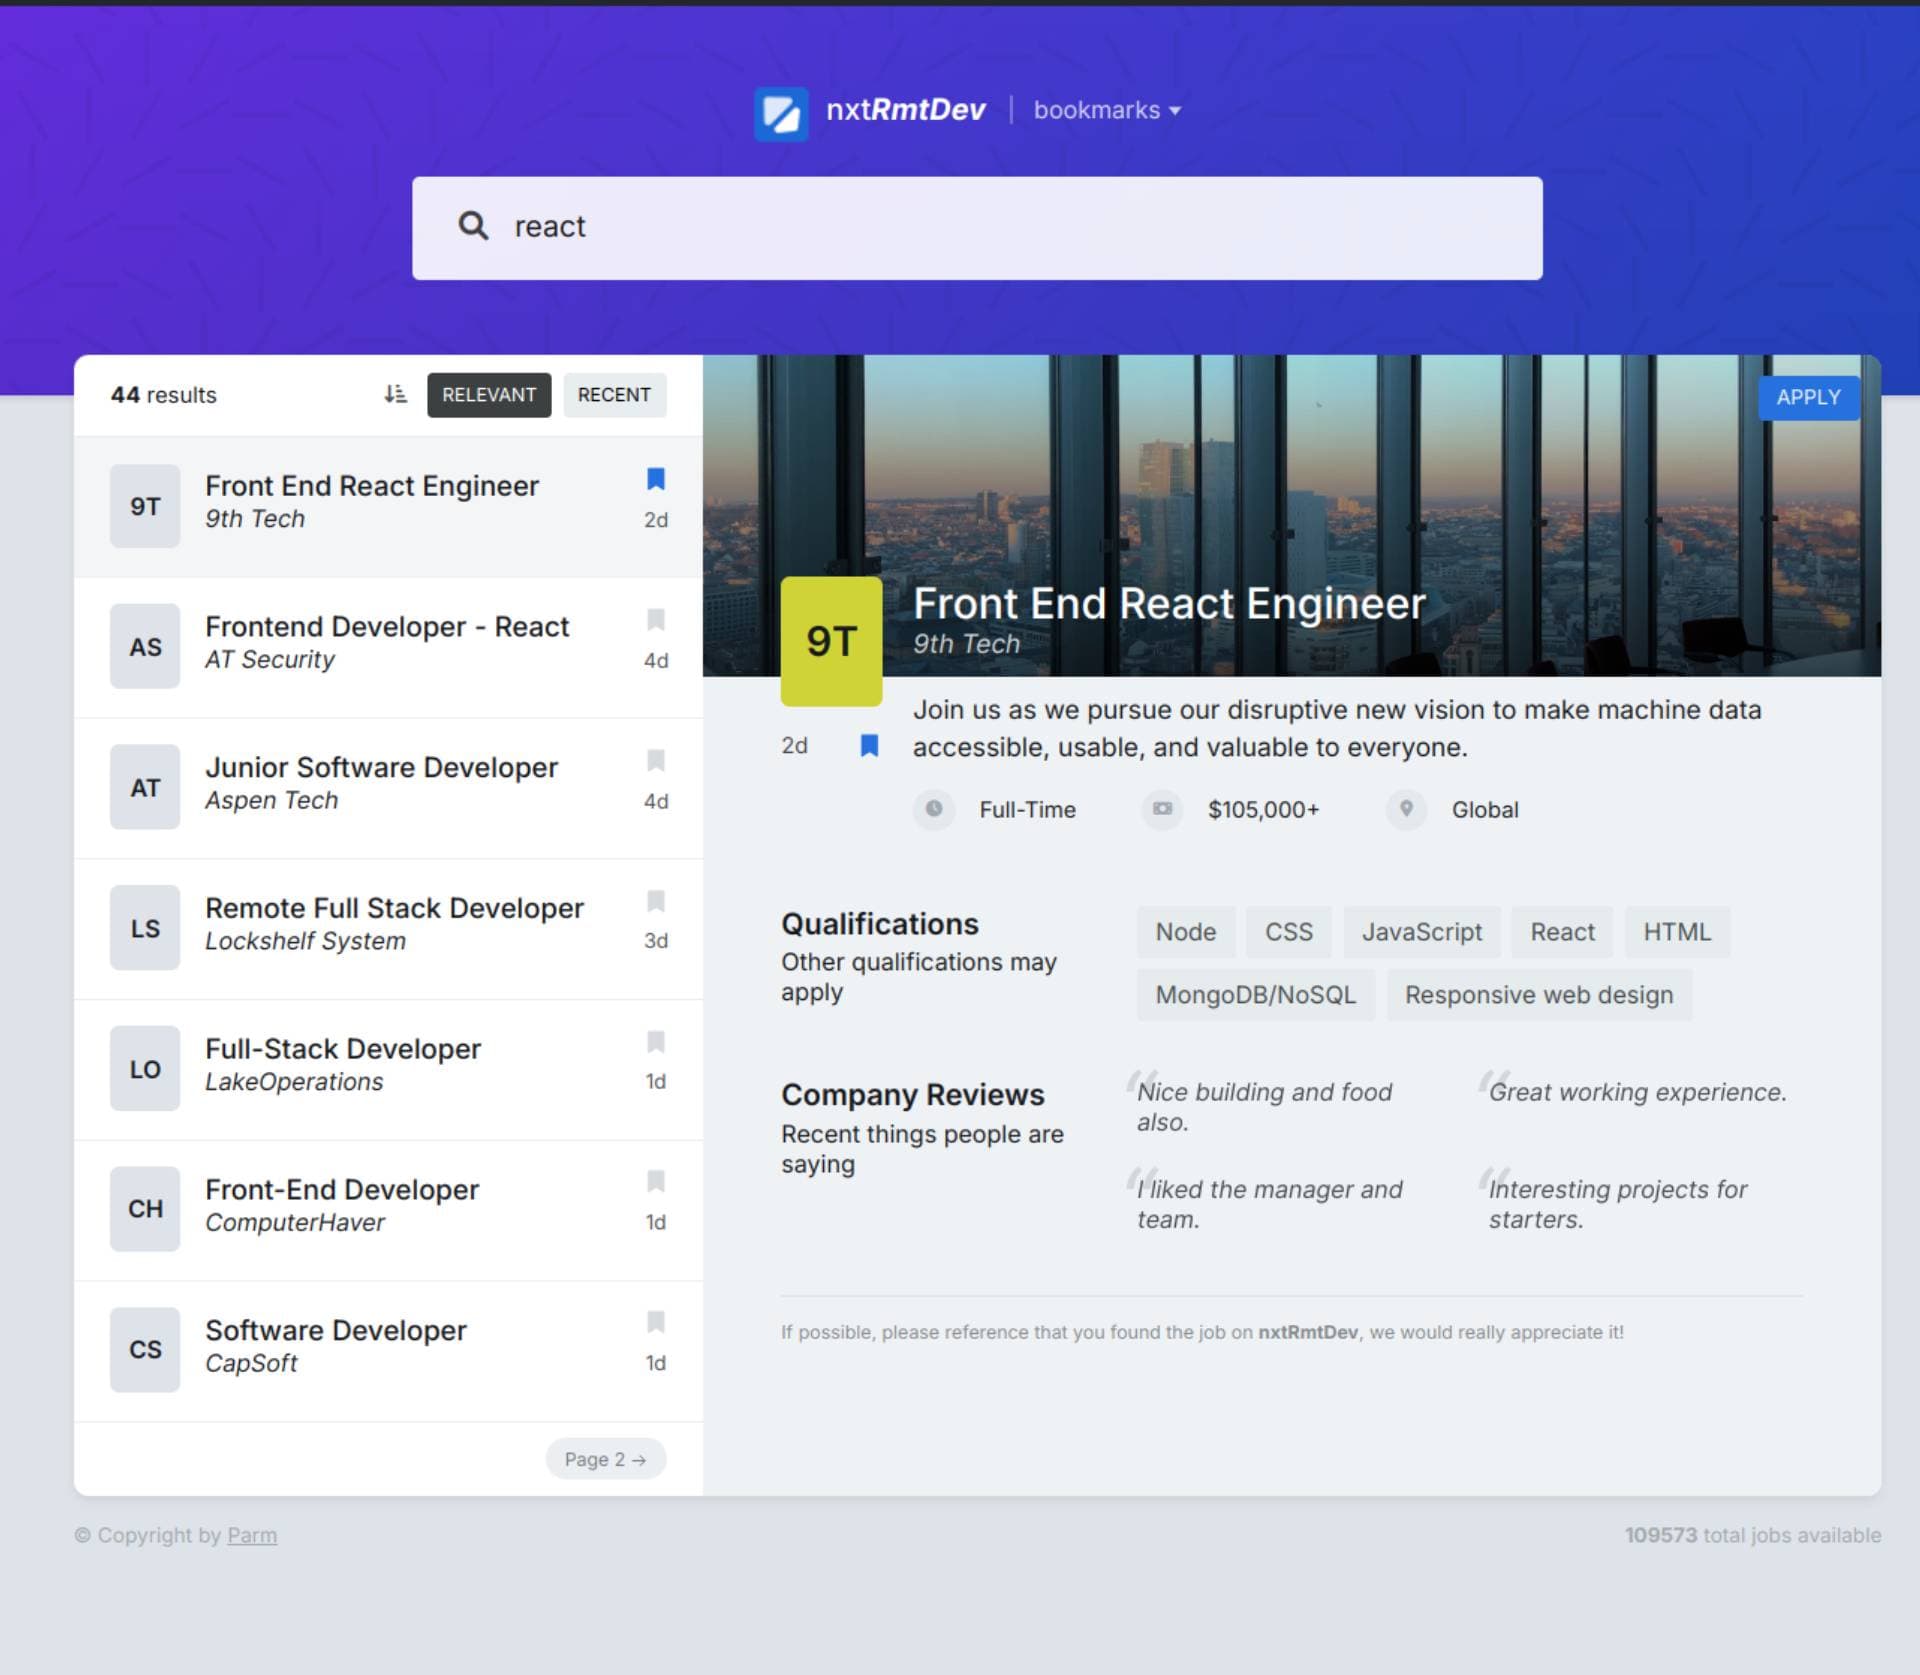1920x1675 pixels.
Task: Open Front End React Engineer listing
Action: [x=388, y=507]
